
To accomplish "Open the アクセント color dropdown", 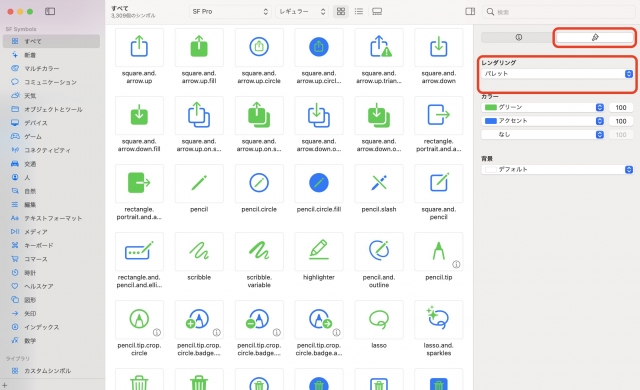I will (543, 121).
